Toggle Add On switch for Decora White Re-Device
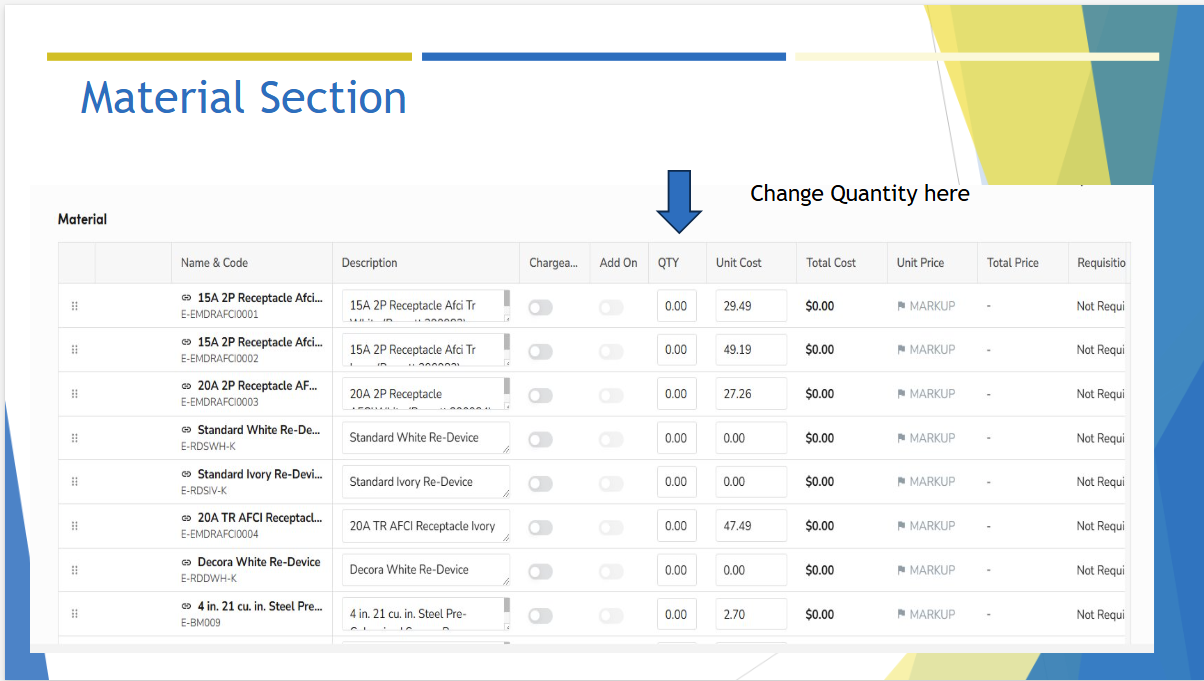Screen dimensions: 1204x681 tap(610, 571)
